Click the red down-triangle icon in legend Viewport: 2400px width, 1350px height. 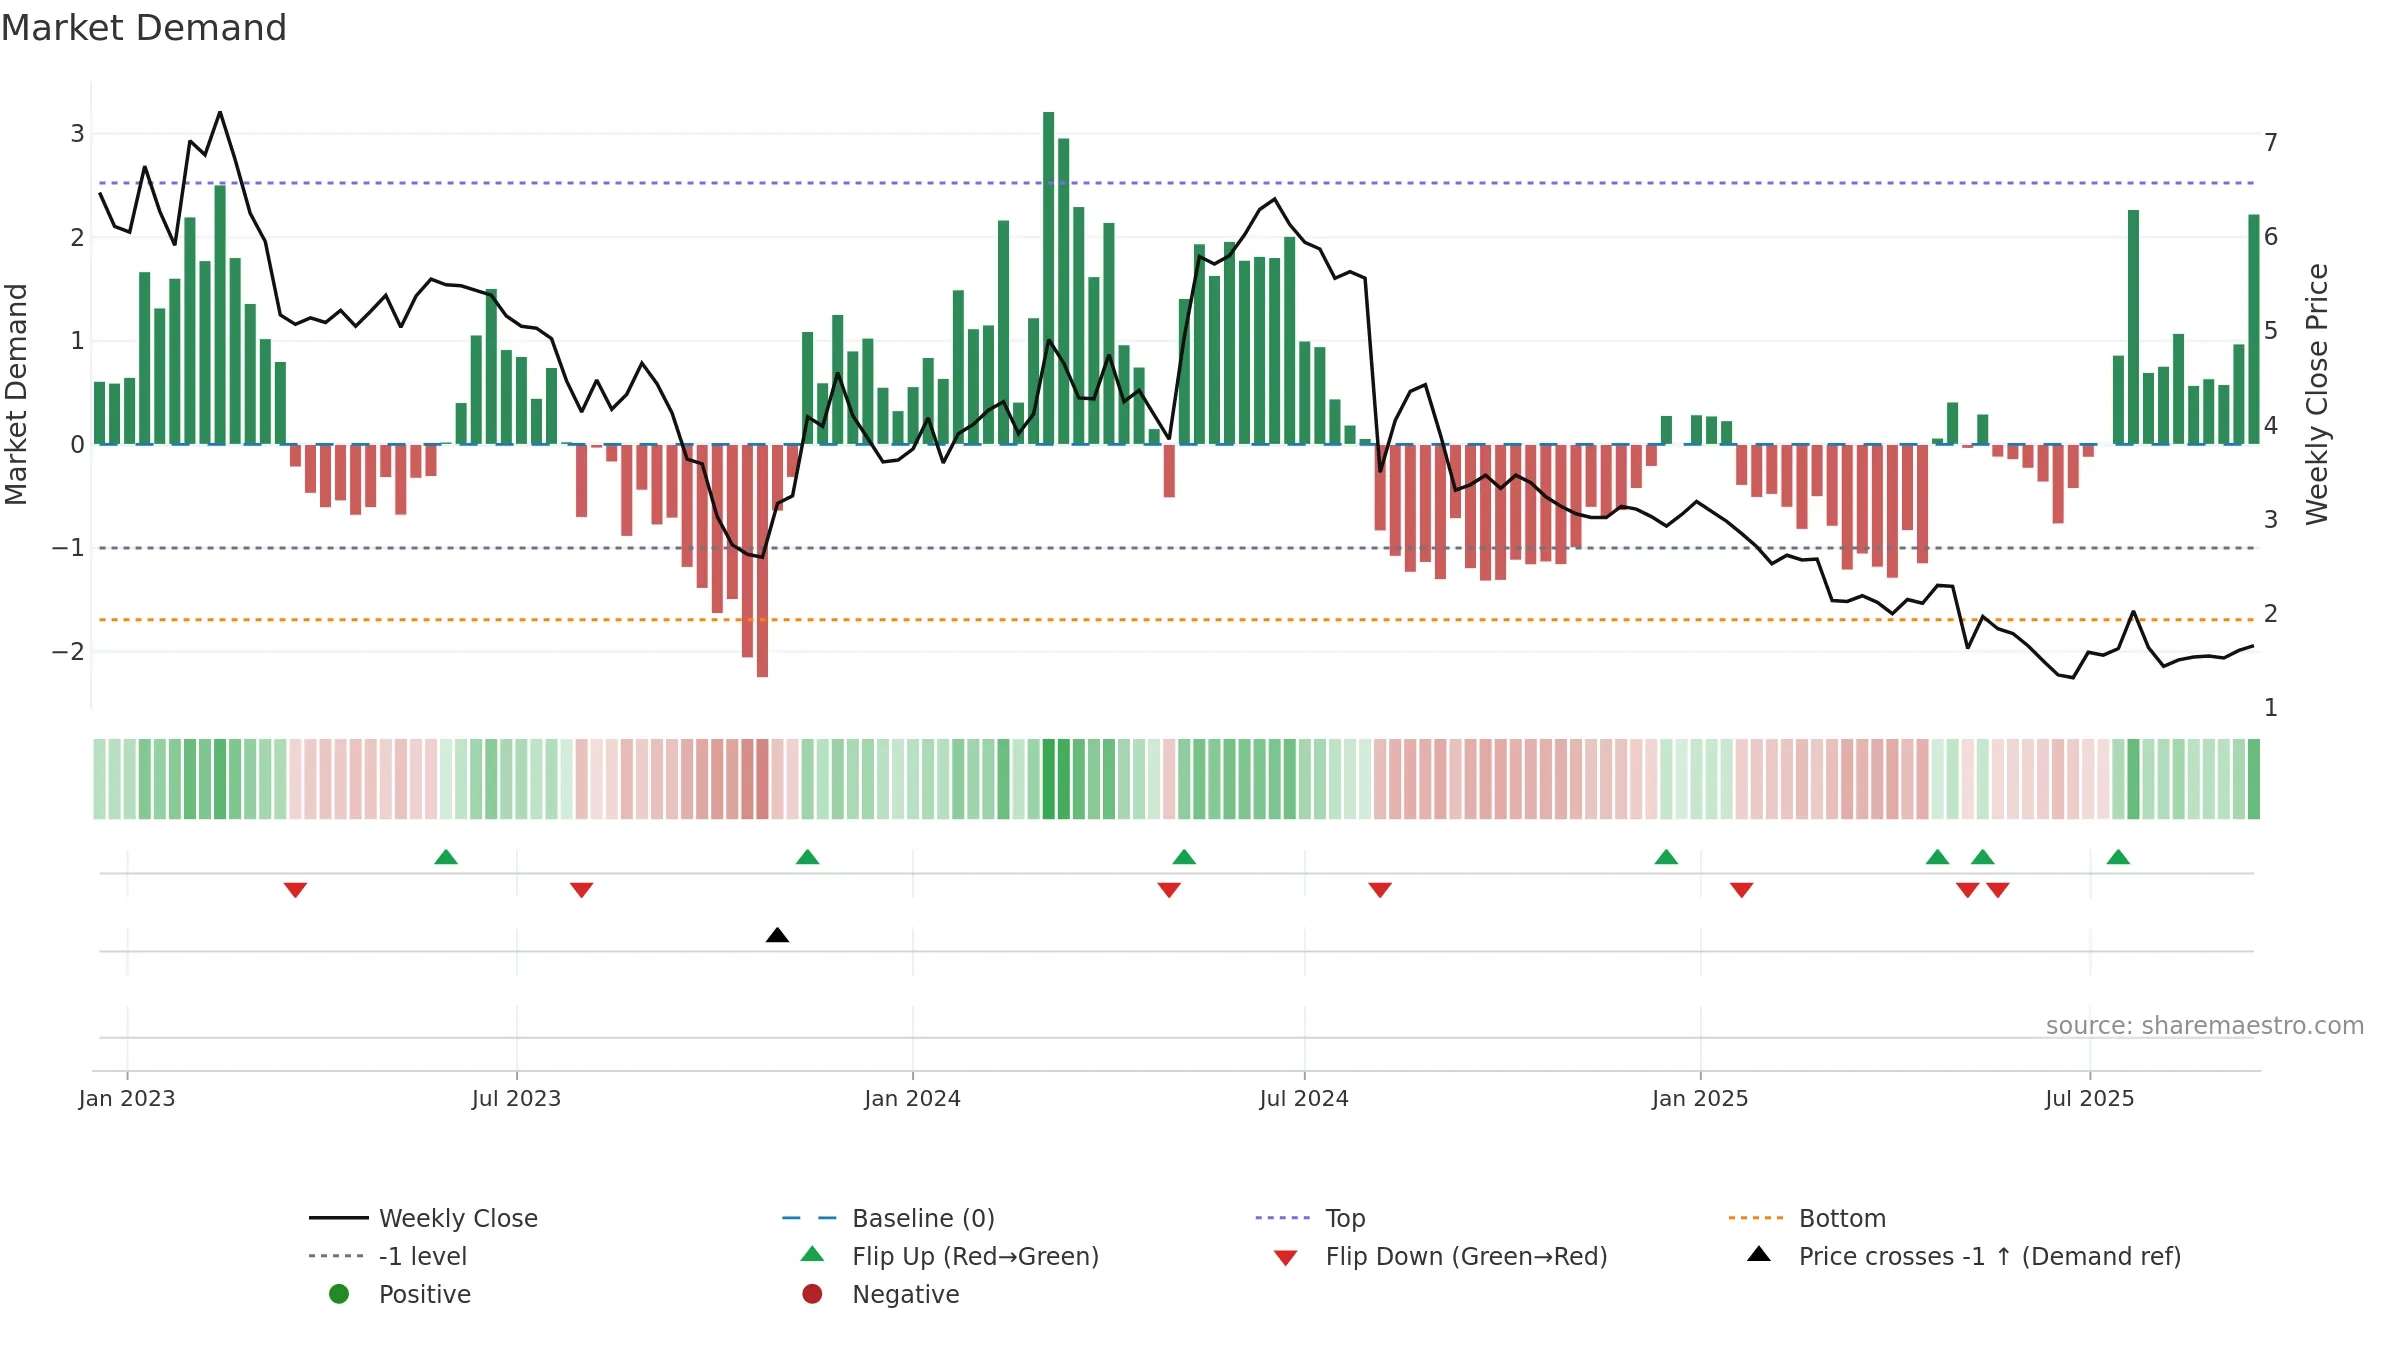[x=1286, y=1258]
